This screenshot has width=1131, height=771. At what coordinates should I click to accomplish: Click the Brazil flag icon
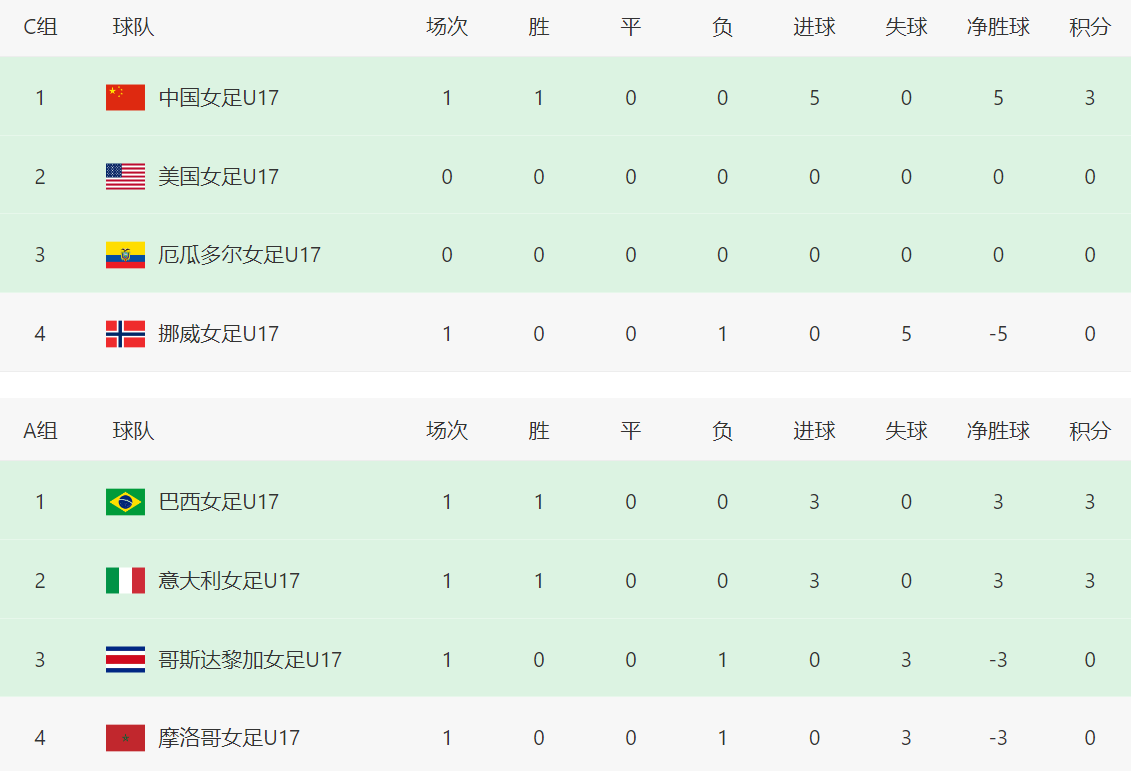coord(125,502)
